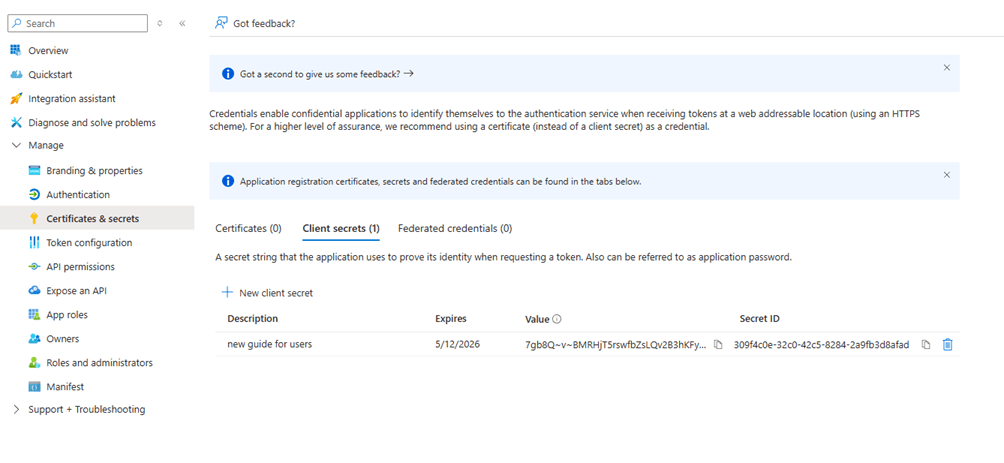Screen dimensions: 1004x463
Task: Click the Branding & properties icon
Action: tap(35, 171)
